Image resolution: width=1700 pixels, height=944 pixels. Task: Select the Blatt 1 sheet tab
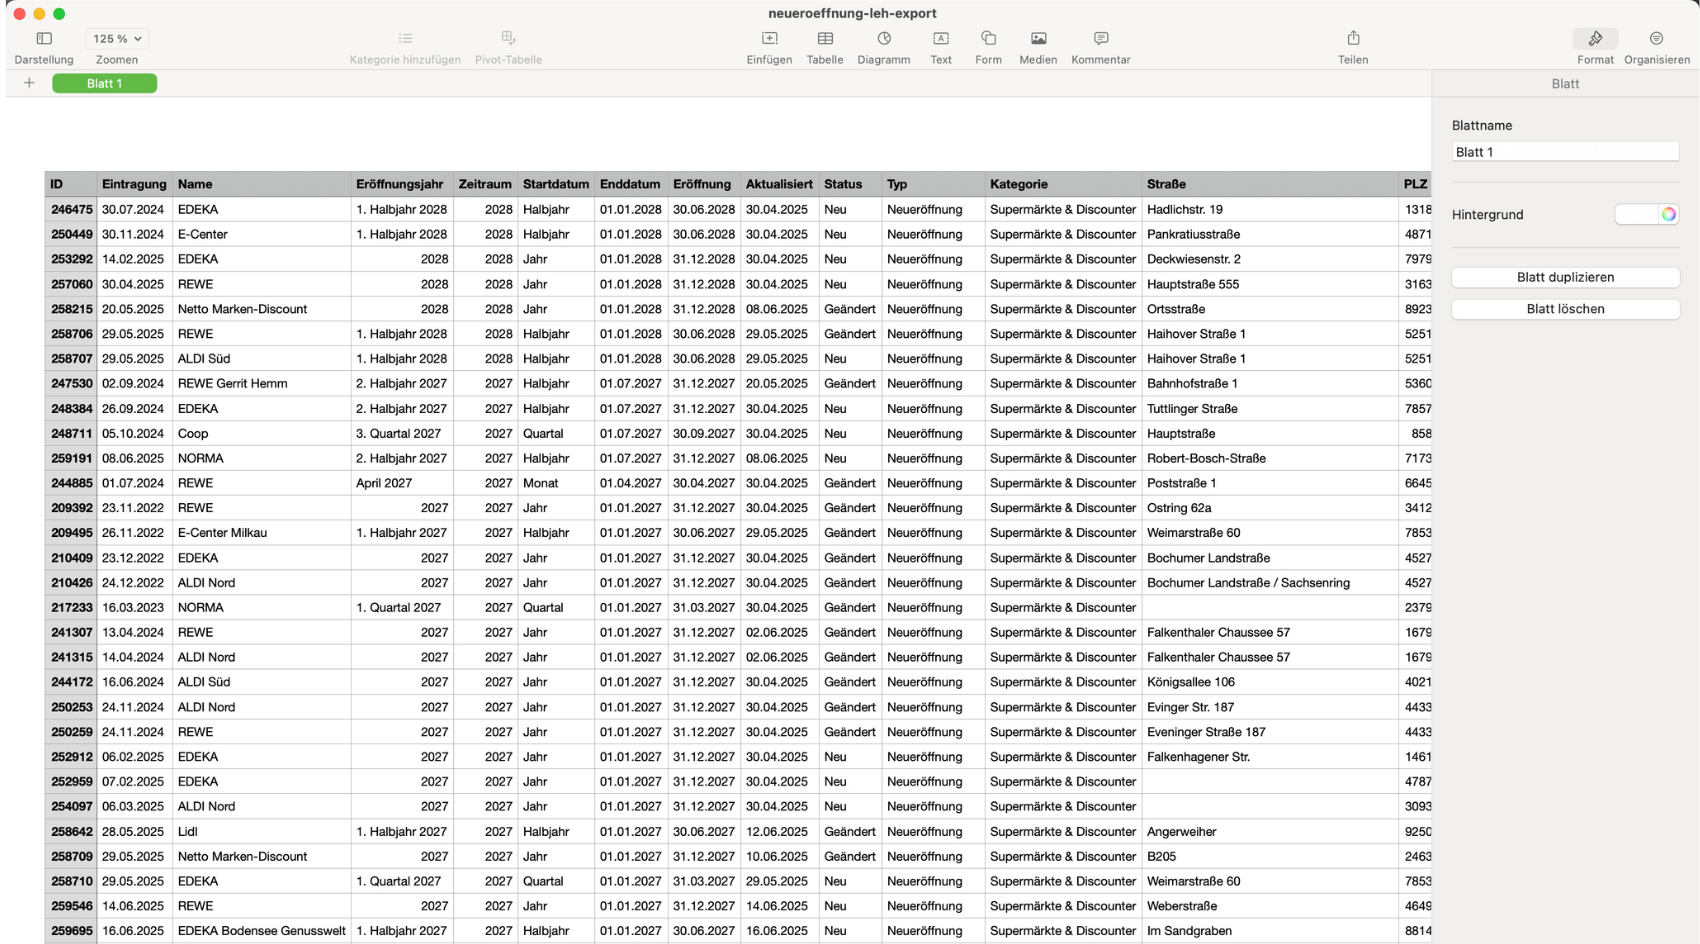(104, 83)
